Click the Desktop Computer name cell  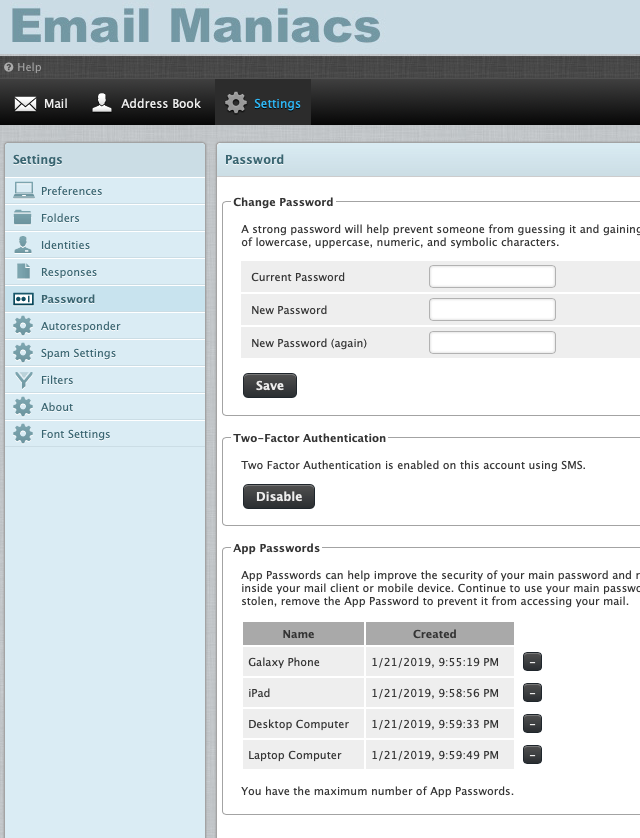[303, 724]
